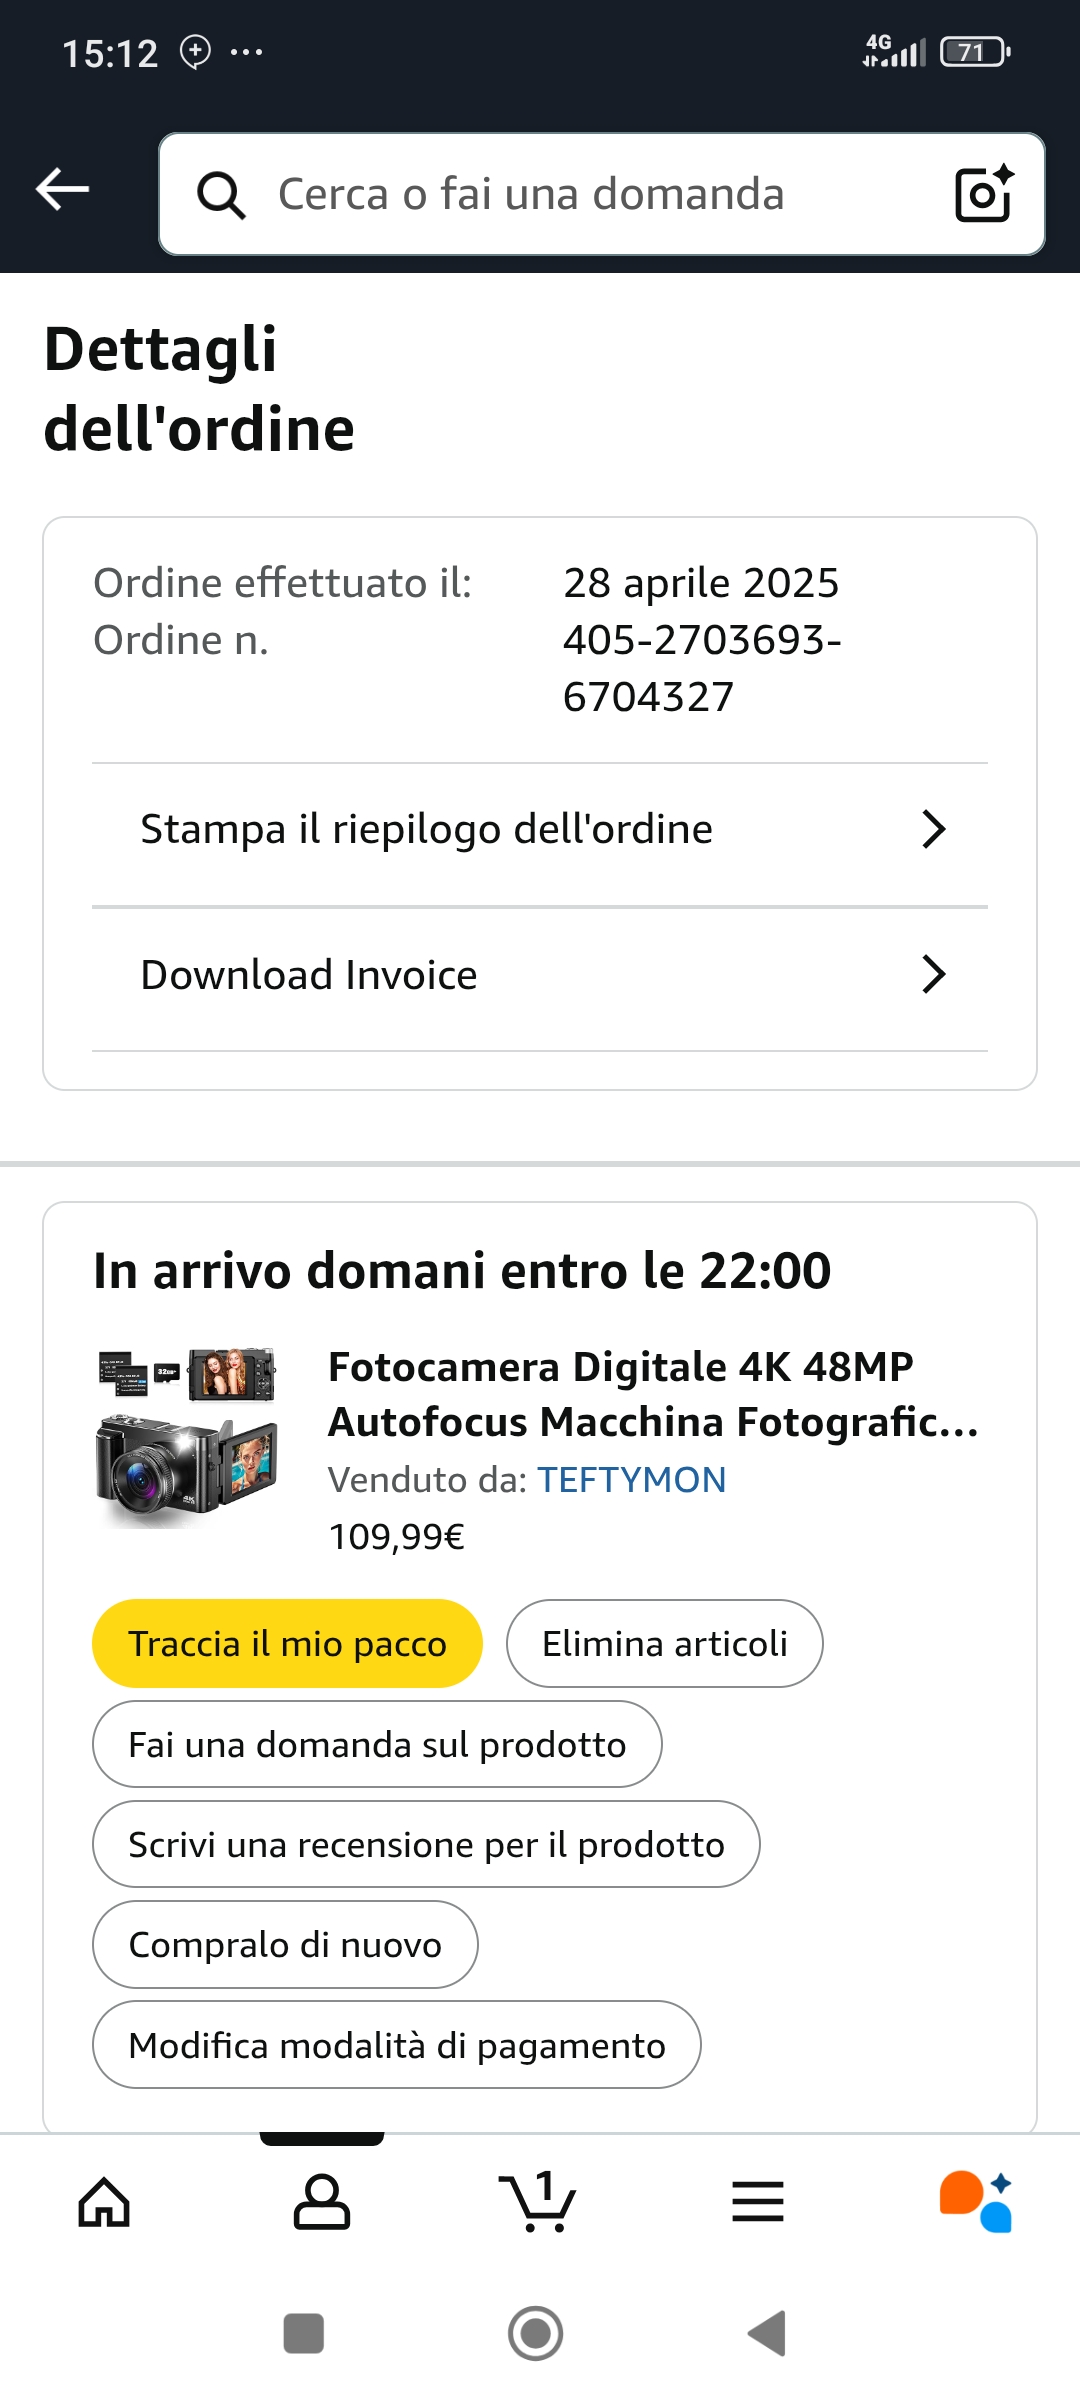This screenshot has width=1080, height=2400.
Task: Tap the back arrow icon
Action: [62, 190]
